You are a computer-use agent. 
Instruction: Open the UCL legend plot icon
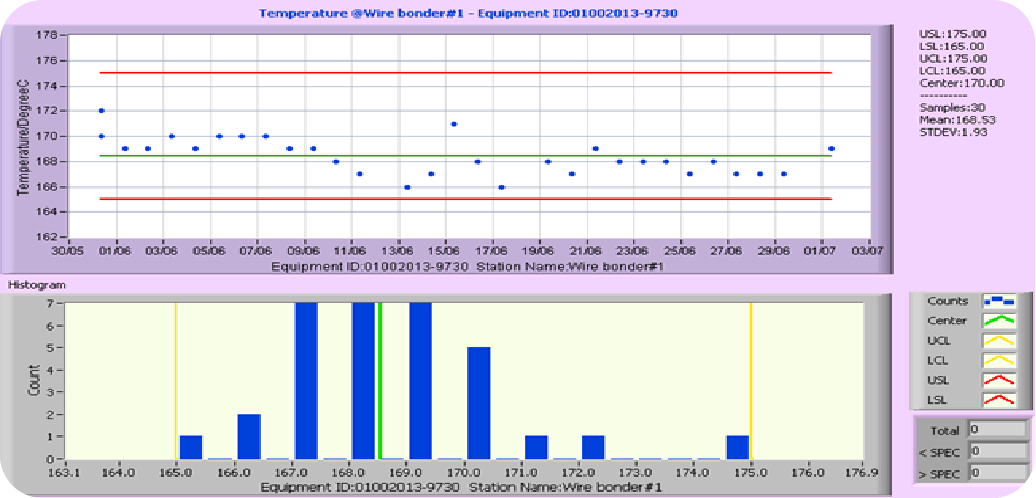pos(999,340)
